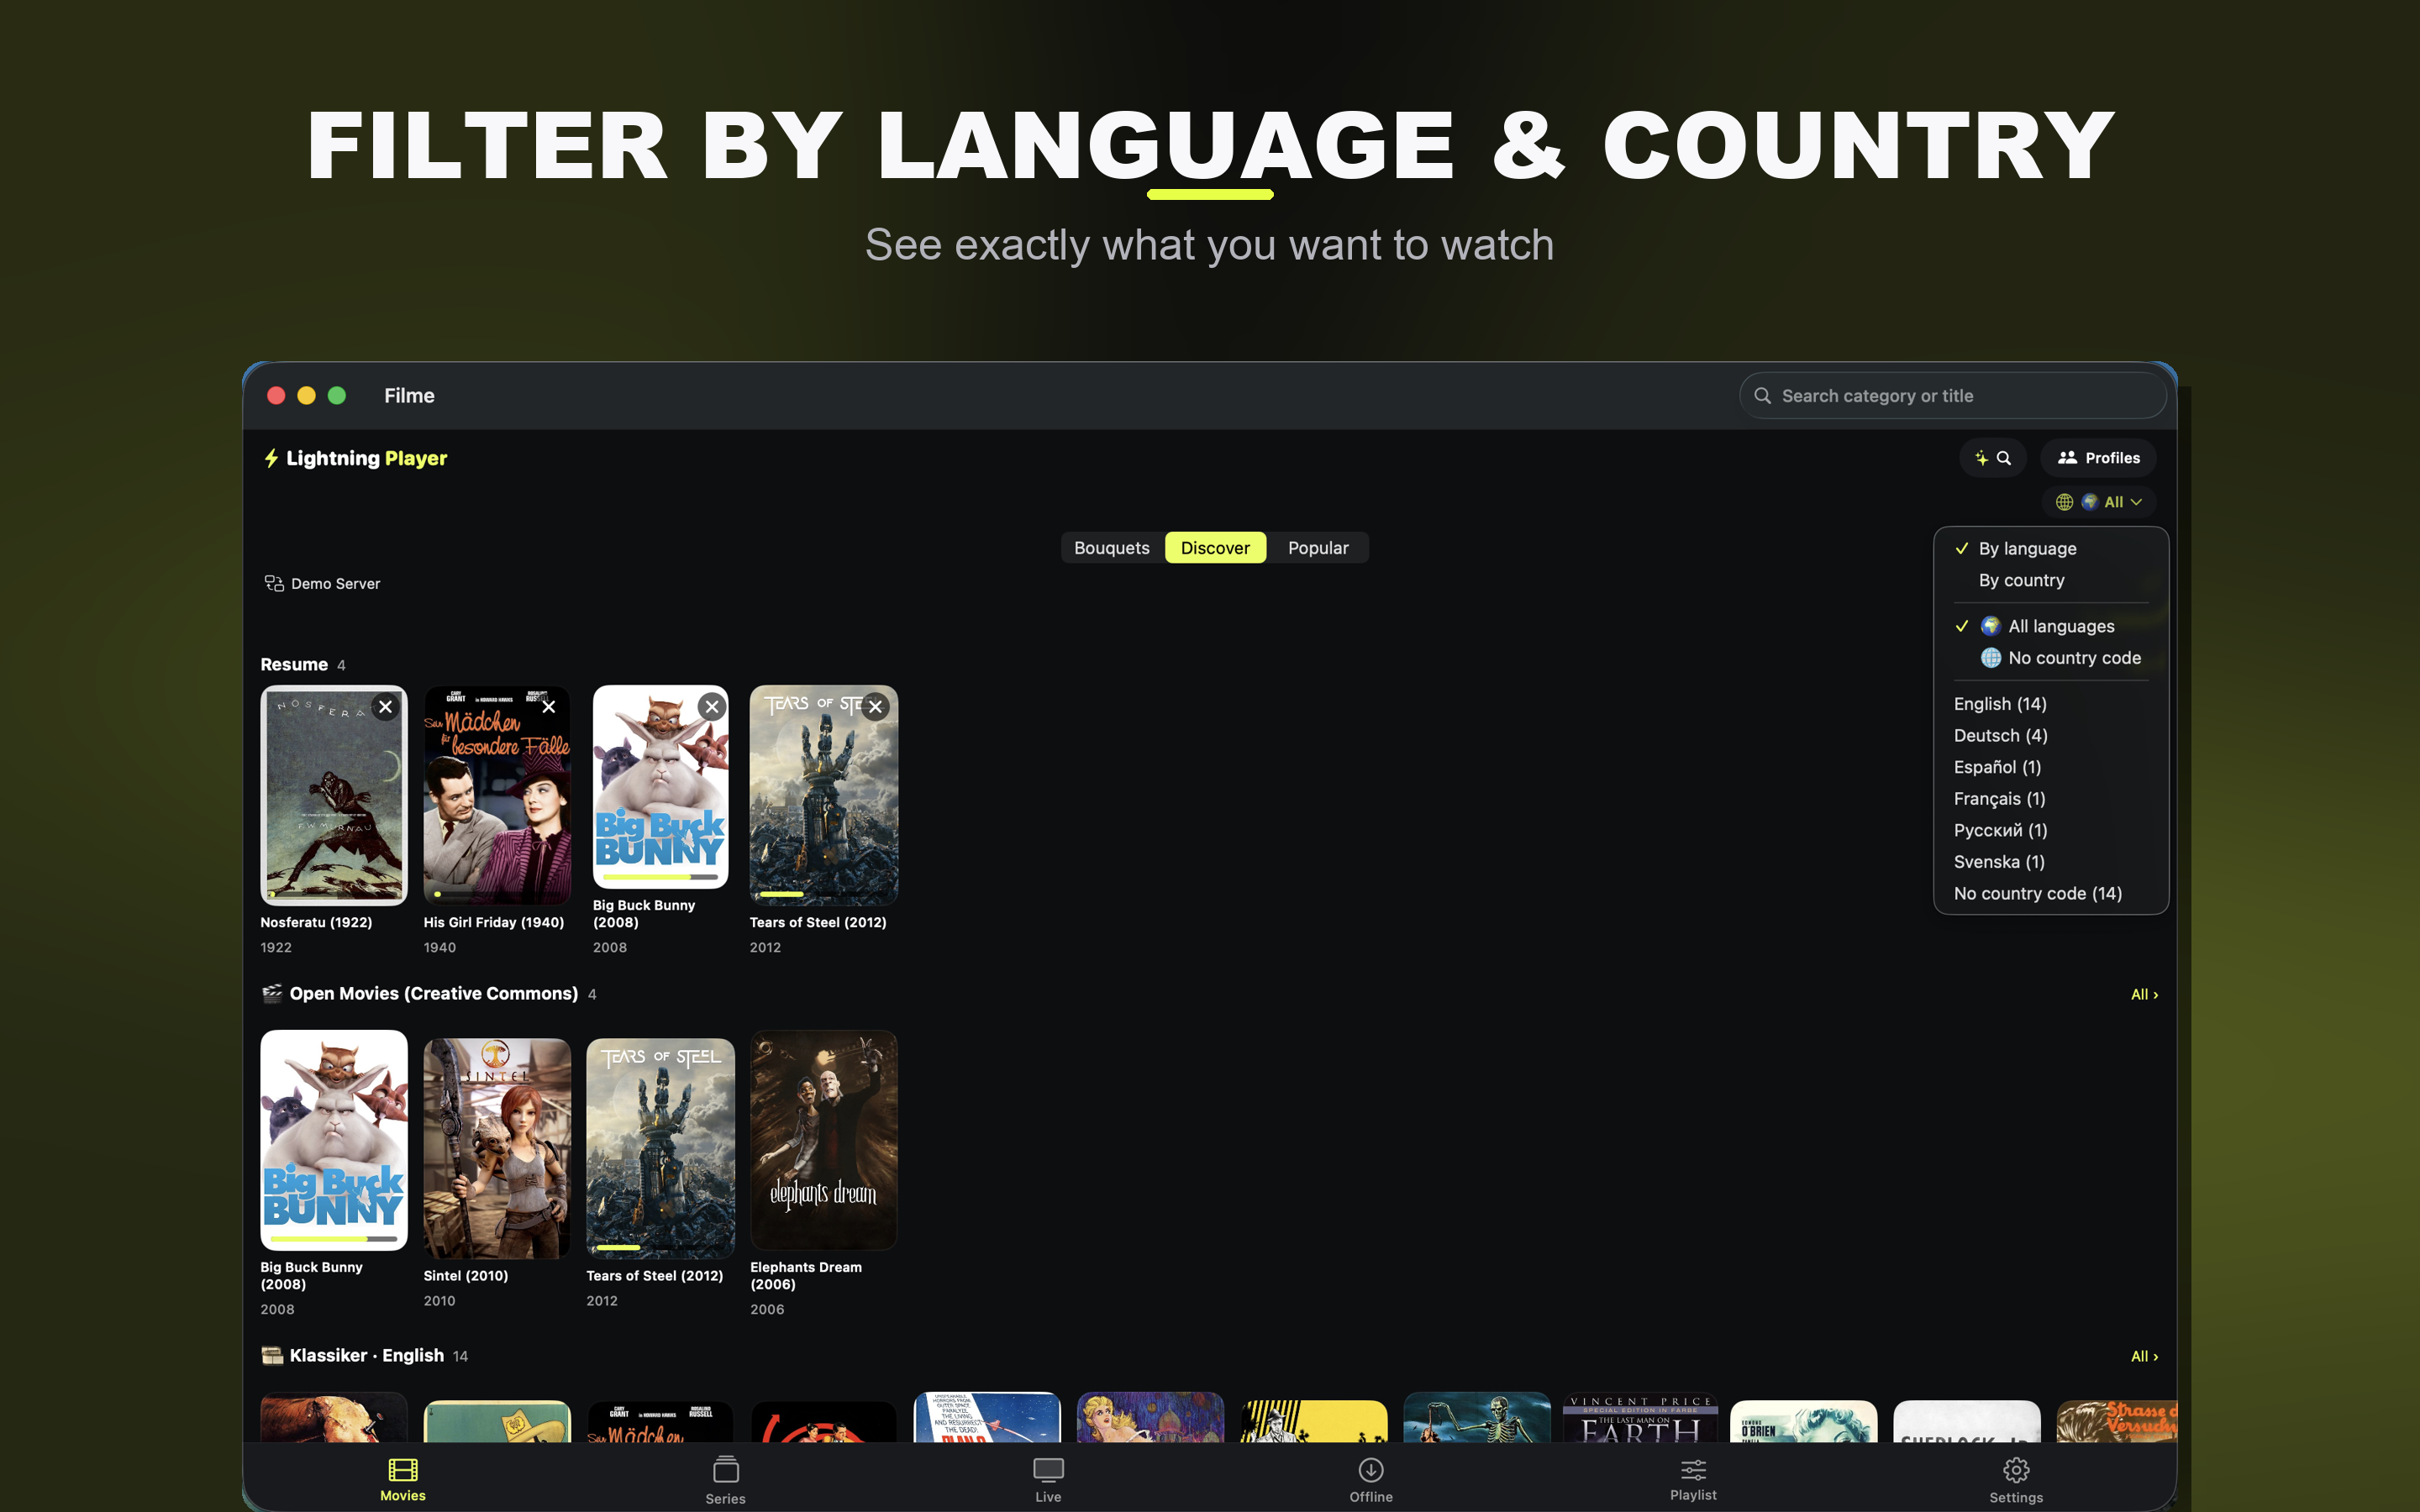Viewport: 2420px width, 1512px height.
Task: Click the Demo Server label
Action: [x=335, y=584]
